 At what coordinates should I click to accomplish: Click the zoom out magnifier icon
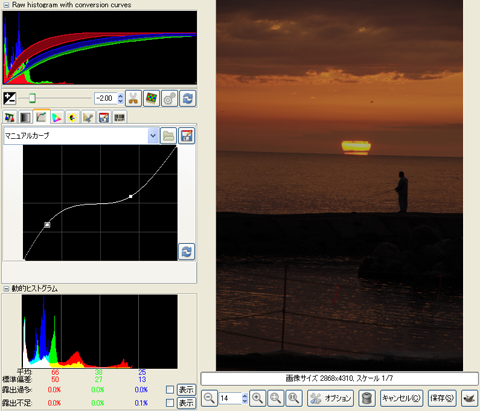209,398
